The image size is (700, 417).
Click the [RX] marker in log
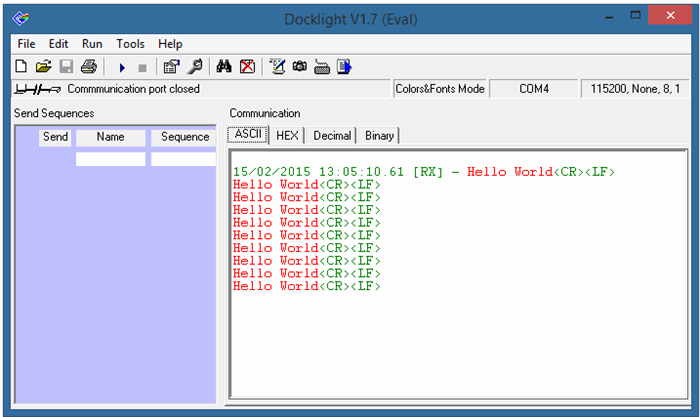(x=428, y=172)
